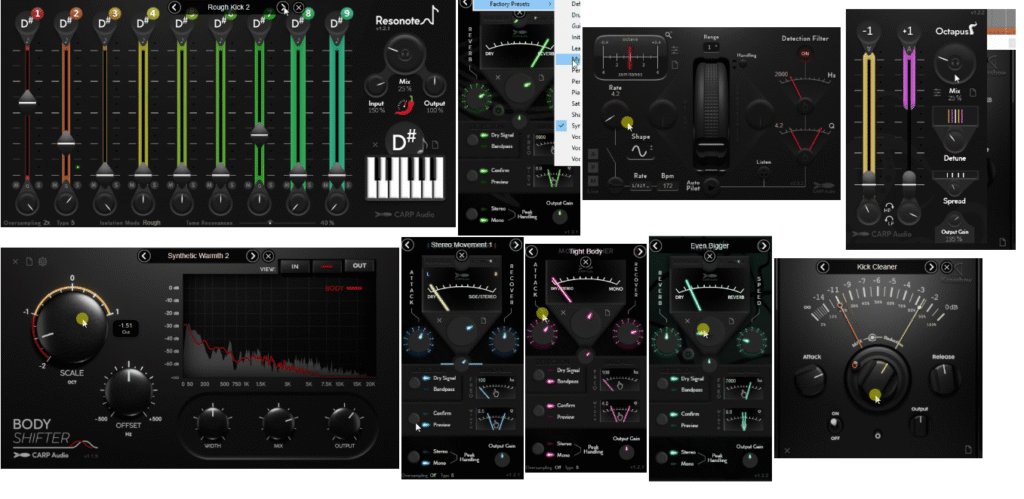Viewport: 1024px width, 499px height.
Task: Solo band 2 in Resonote
Action: pyautogui.click(x=76, y=185)
